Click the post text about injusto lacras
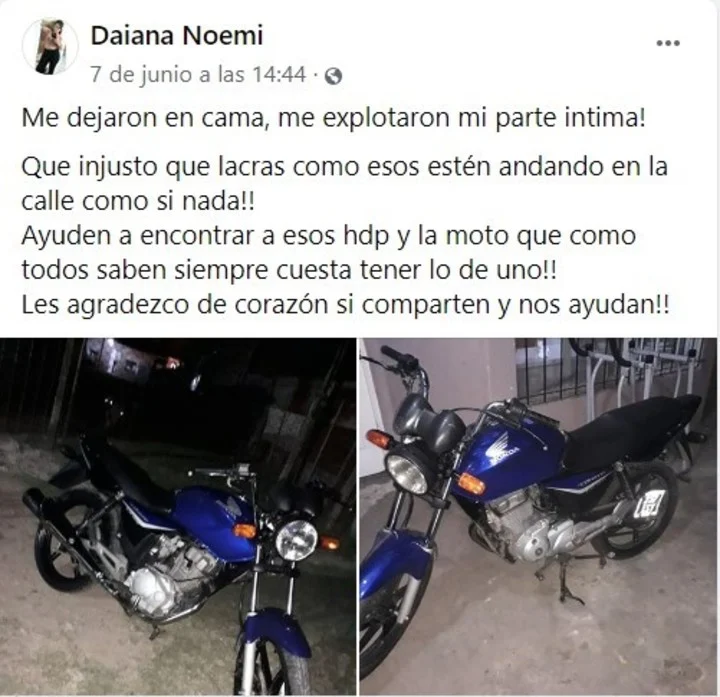 (344, 184)
